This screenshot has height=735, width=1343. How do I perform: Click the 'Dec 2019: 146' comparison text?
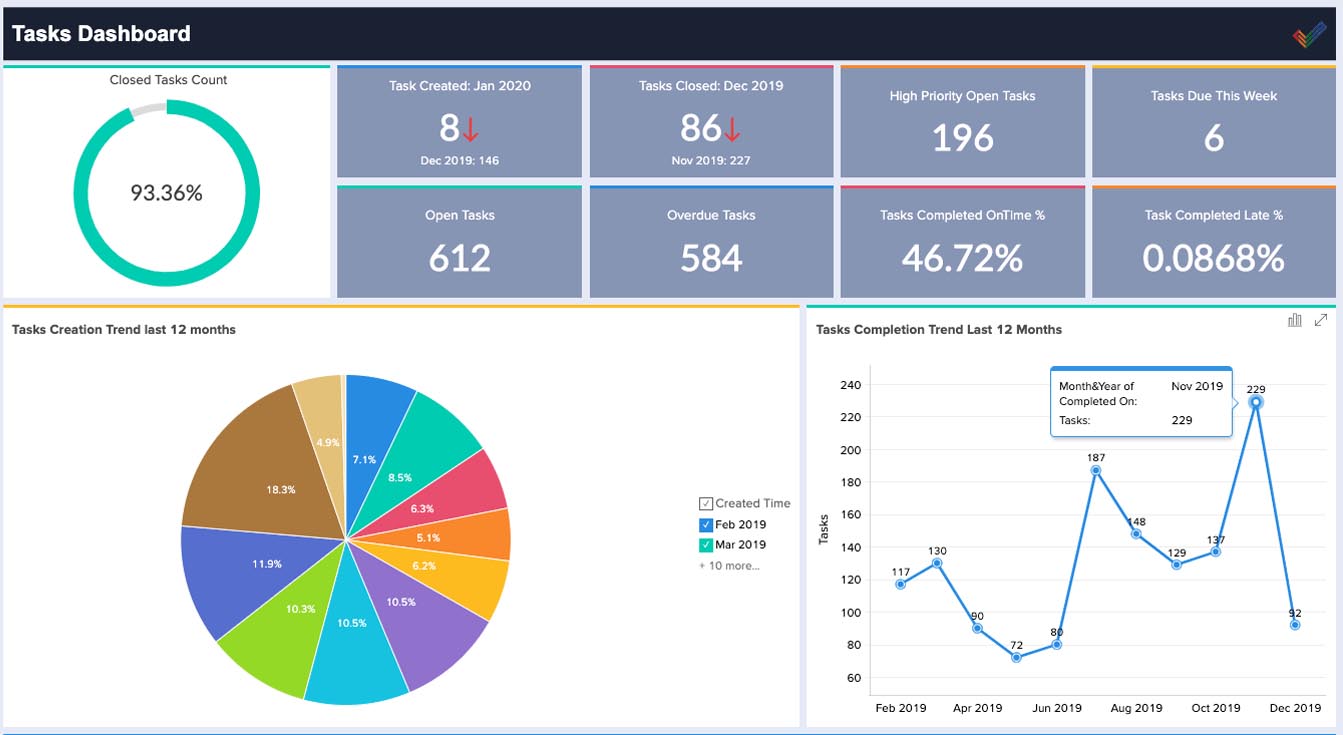(459, 161)
